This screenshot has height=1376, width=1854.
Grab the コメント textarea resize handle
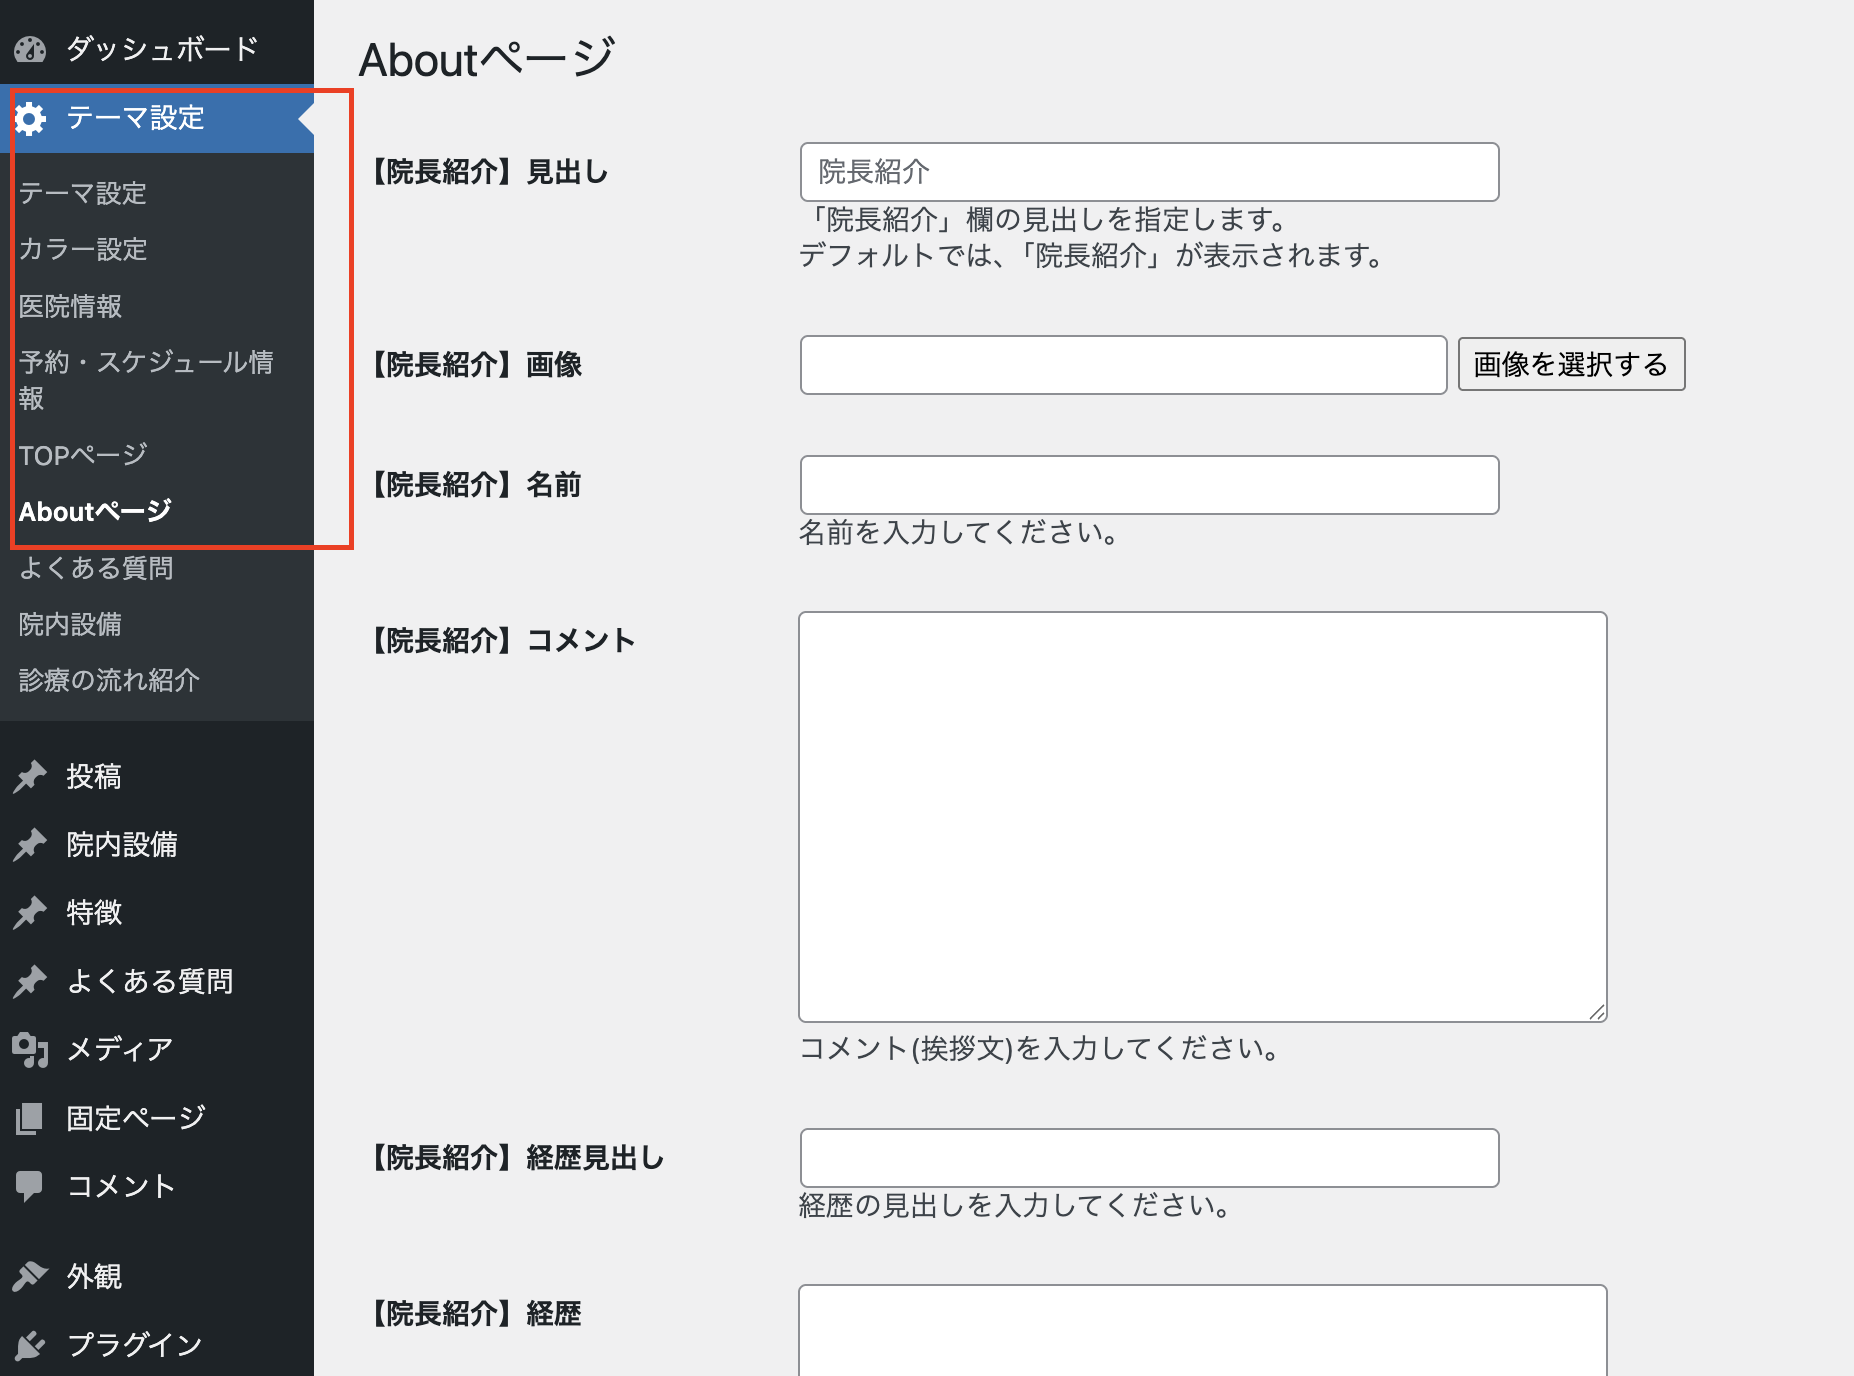tap(1597, 1012)
